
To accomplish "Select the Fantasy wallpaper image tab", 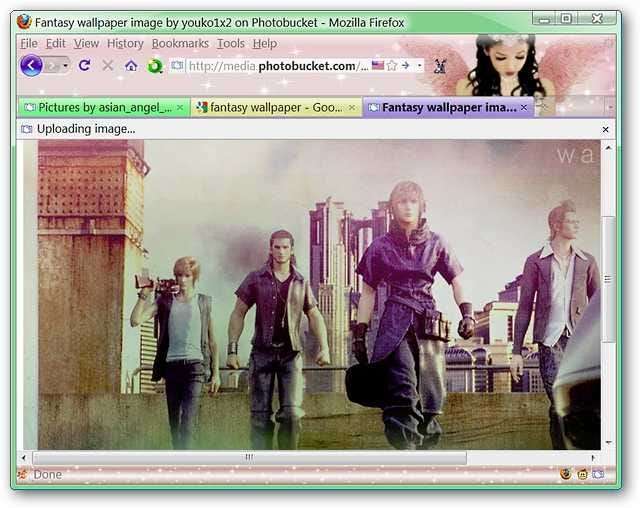I will 448,107.
